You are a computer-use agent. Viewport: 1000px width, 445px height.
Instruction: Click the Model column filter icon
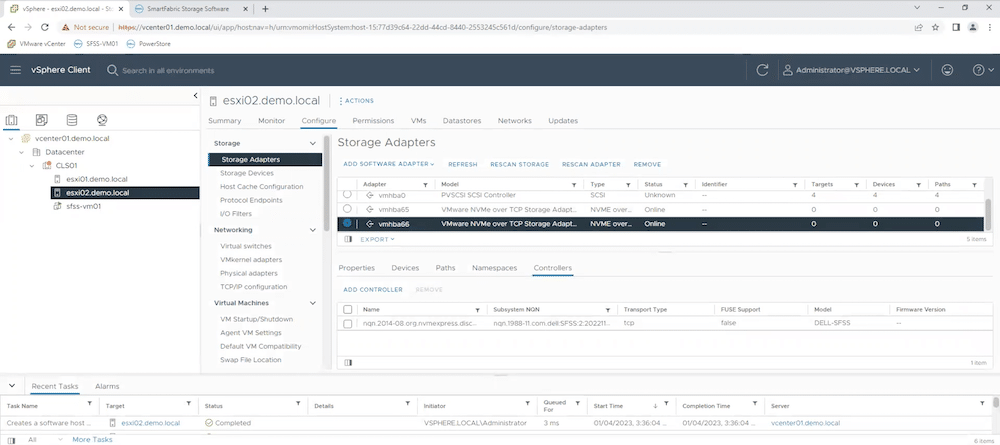(576, 185)
